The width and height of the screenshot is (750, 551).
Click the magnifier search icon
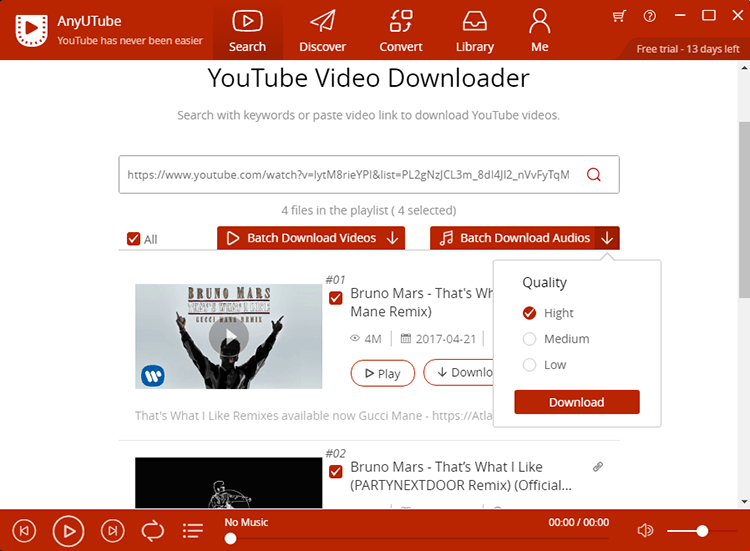coord(594,175)
